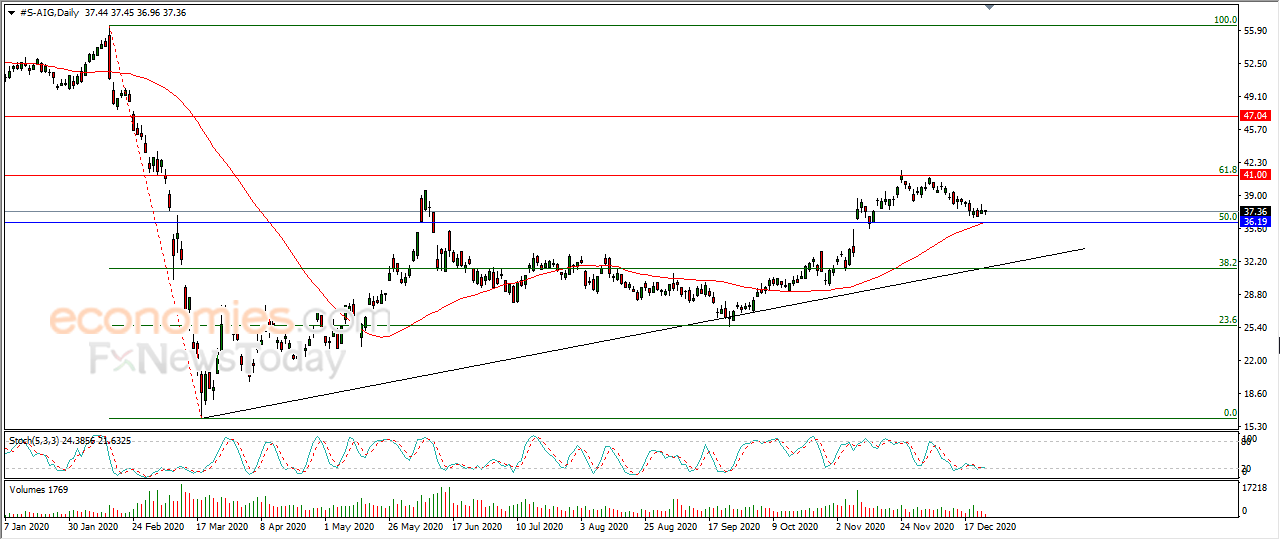The width and height of the screenshot is (1280, 540).
Task: Click the gray chart shift triangle on top edge
Action: 990,7
